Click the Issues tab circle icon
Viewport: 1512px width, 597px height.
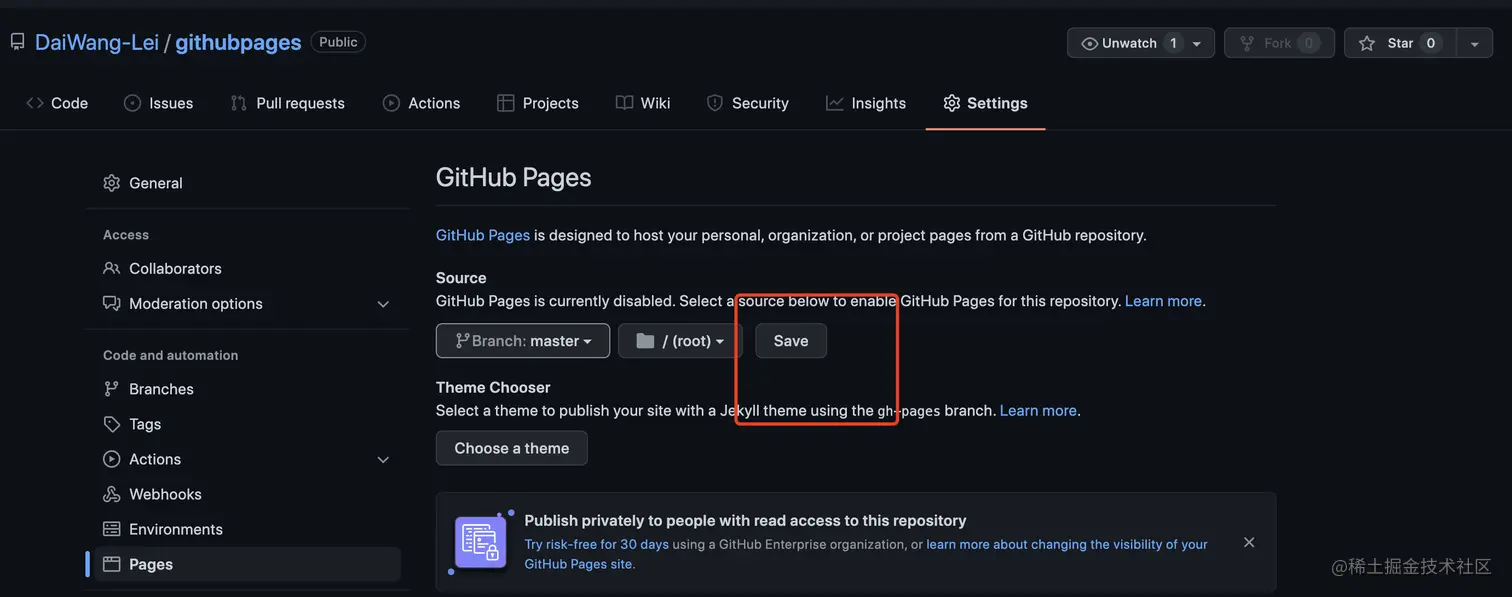coord(132,103)
